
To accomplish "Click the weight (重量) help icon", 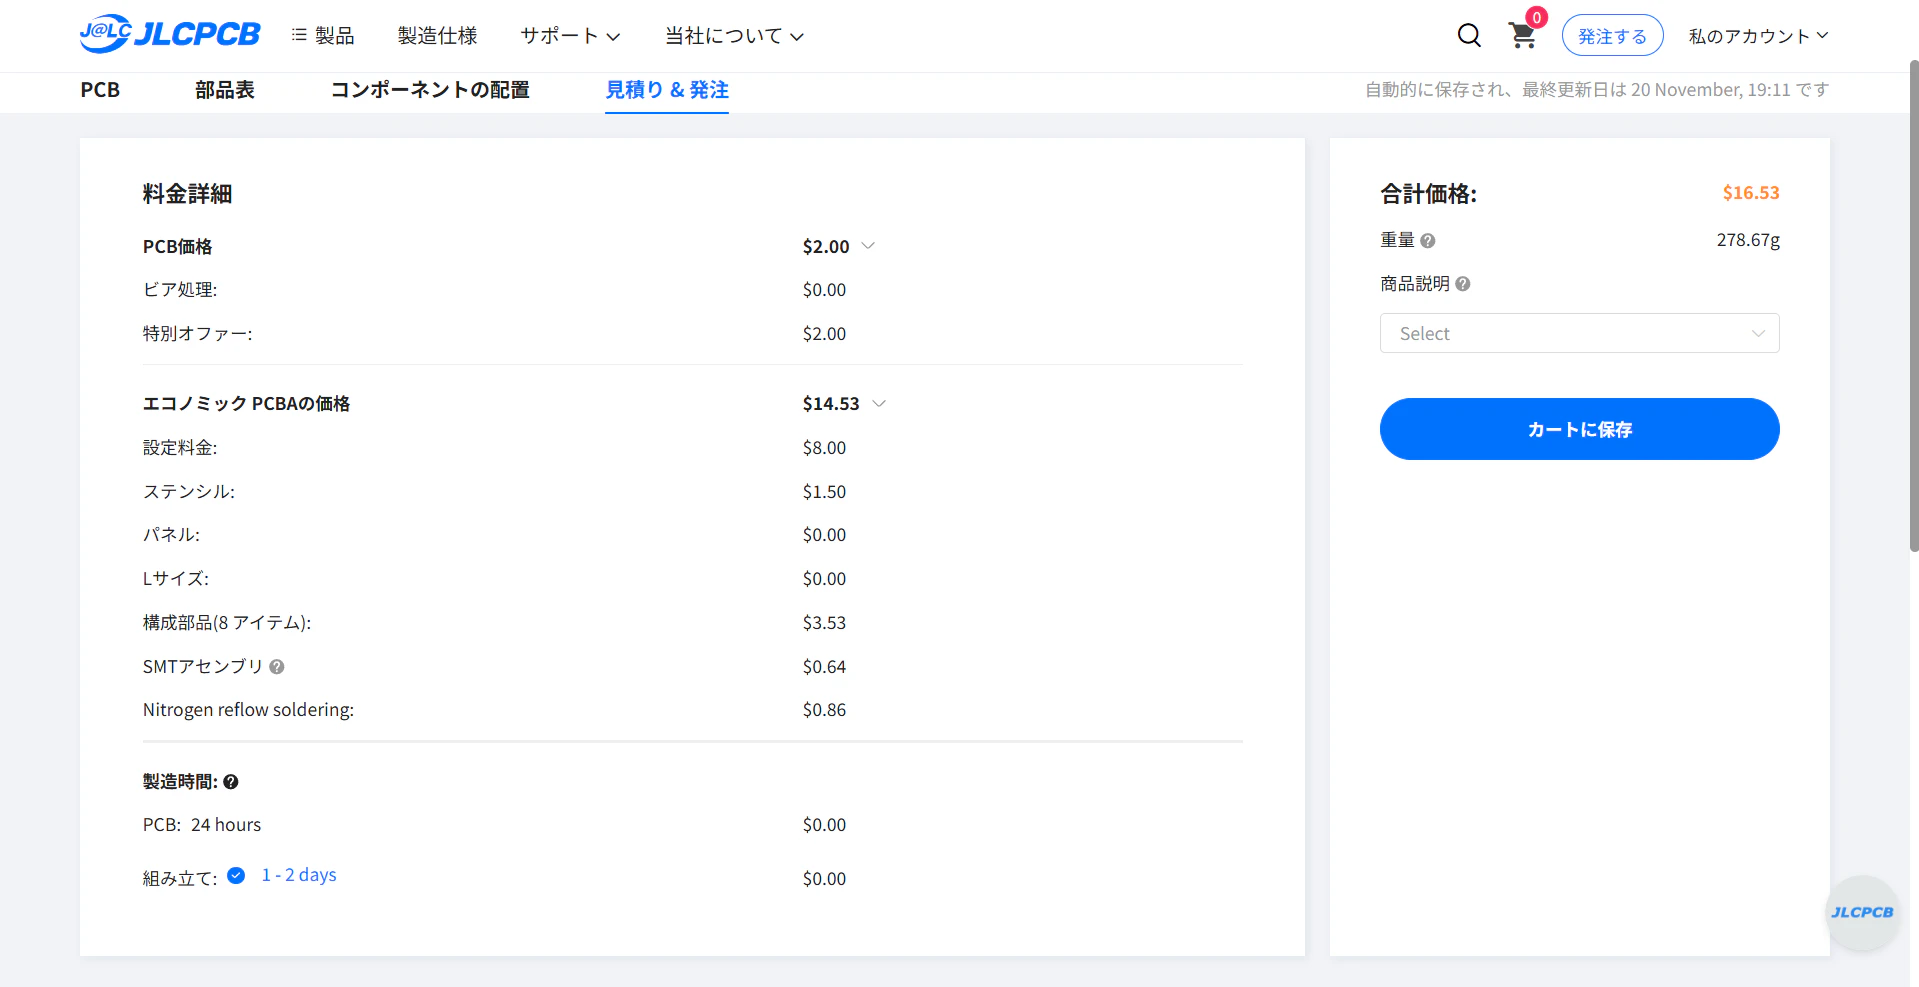I will coord(1428,241).
